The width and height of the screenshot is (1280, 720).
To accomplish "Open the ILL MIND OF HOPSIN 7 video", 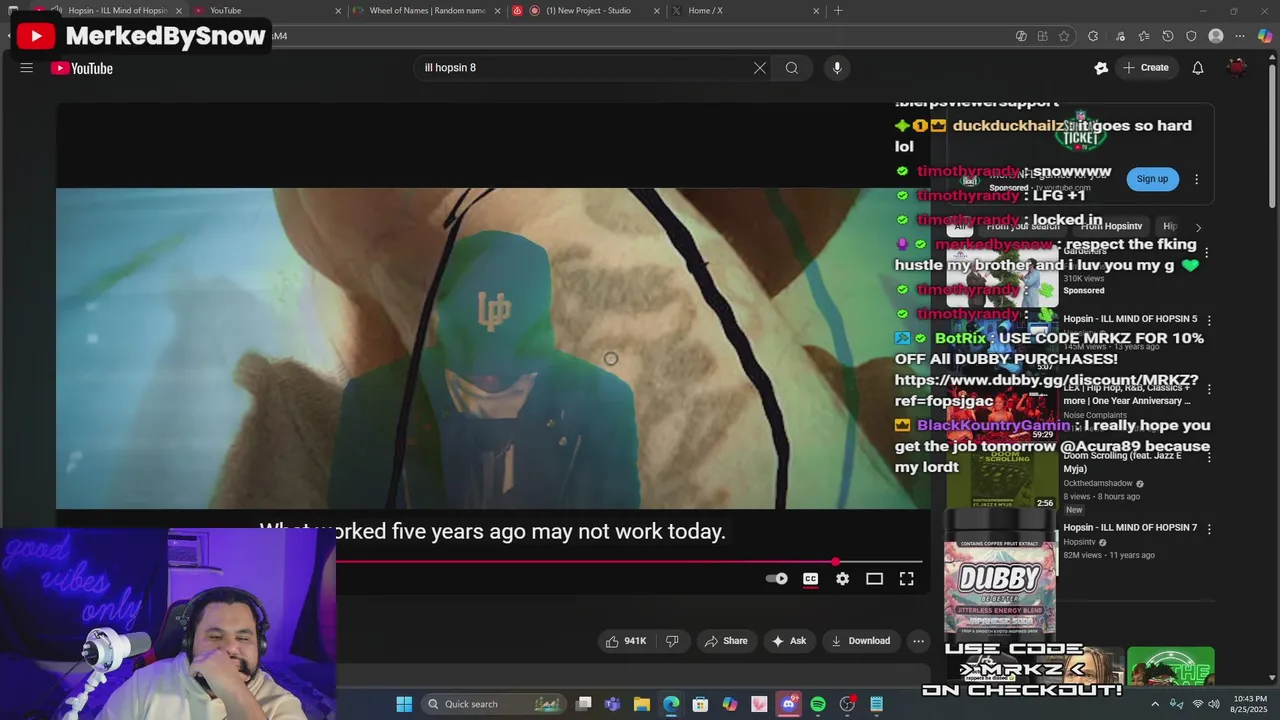I will click(x=1130, y=527).
